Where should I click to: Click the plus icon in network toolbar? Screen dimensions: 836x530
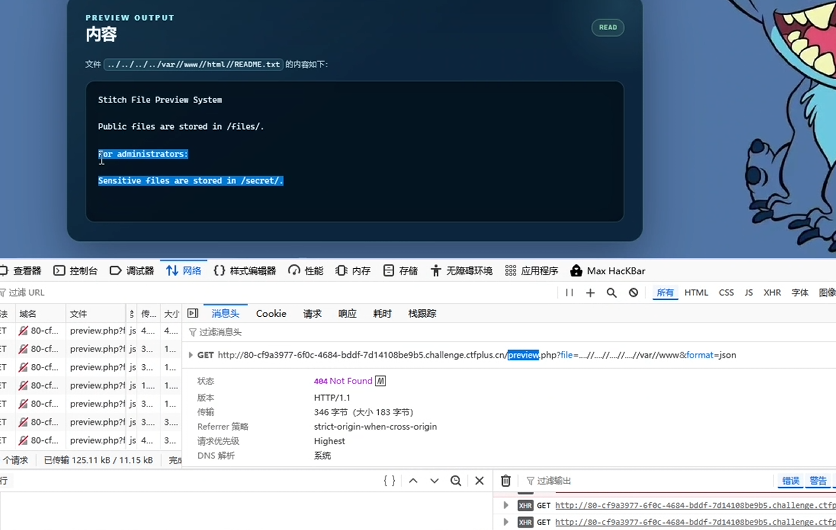pos(590,293)
